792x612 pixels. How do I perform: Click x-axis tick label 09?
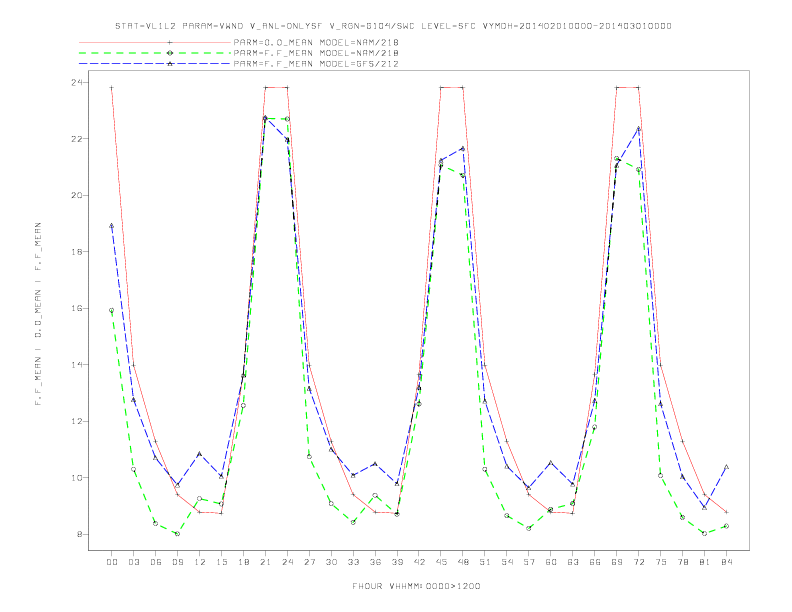[177, 562]
